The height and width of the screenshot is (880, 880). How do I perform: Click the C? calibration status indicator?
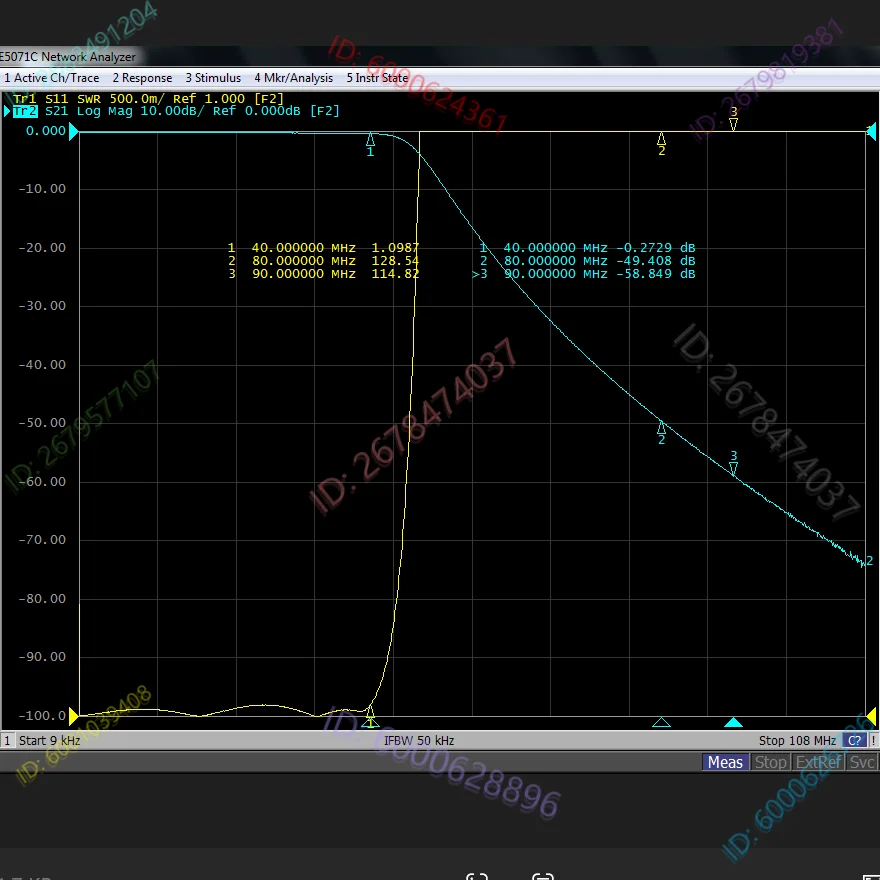pyautogui.click(x=855, y=741)
